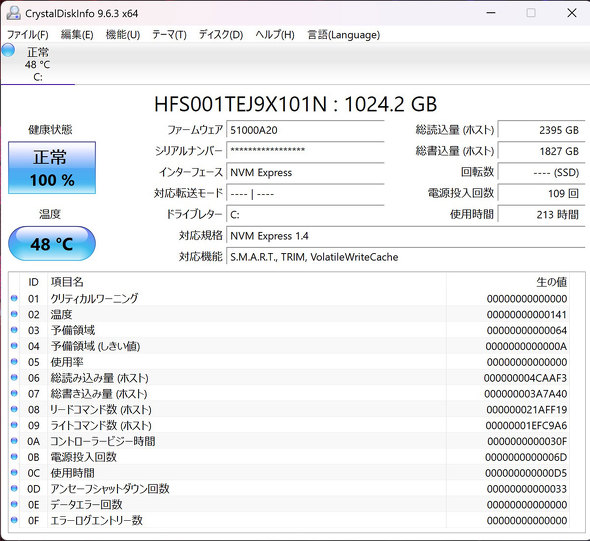Click status dot for row 04 予備領域 (しきい値)

coord(14,346)
